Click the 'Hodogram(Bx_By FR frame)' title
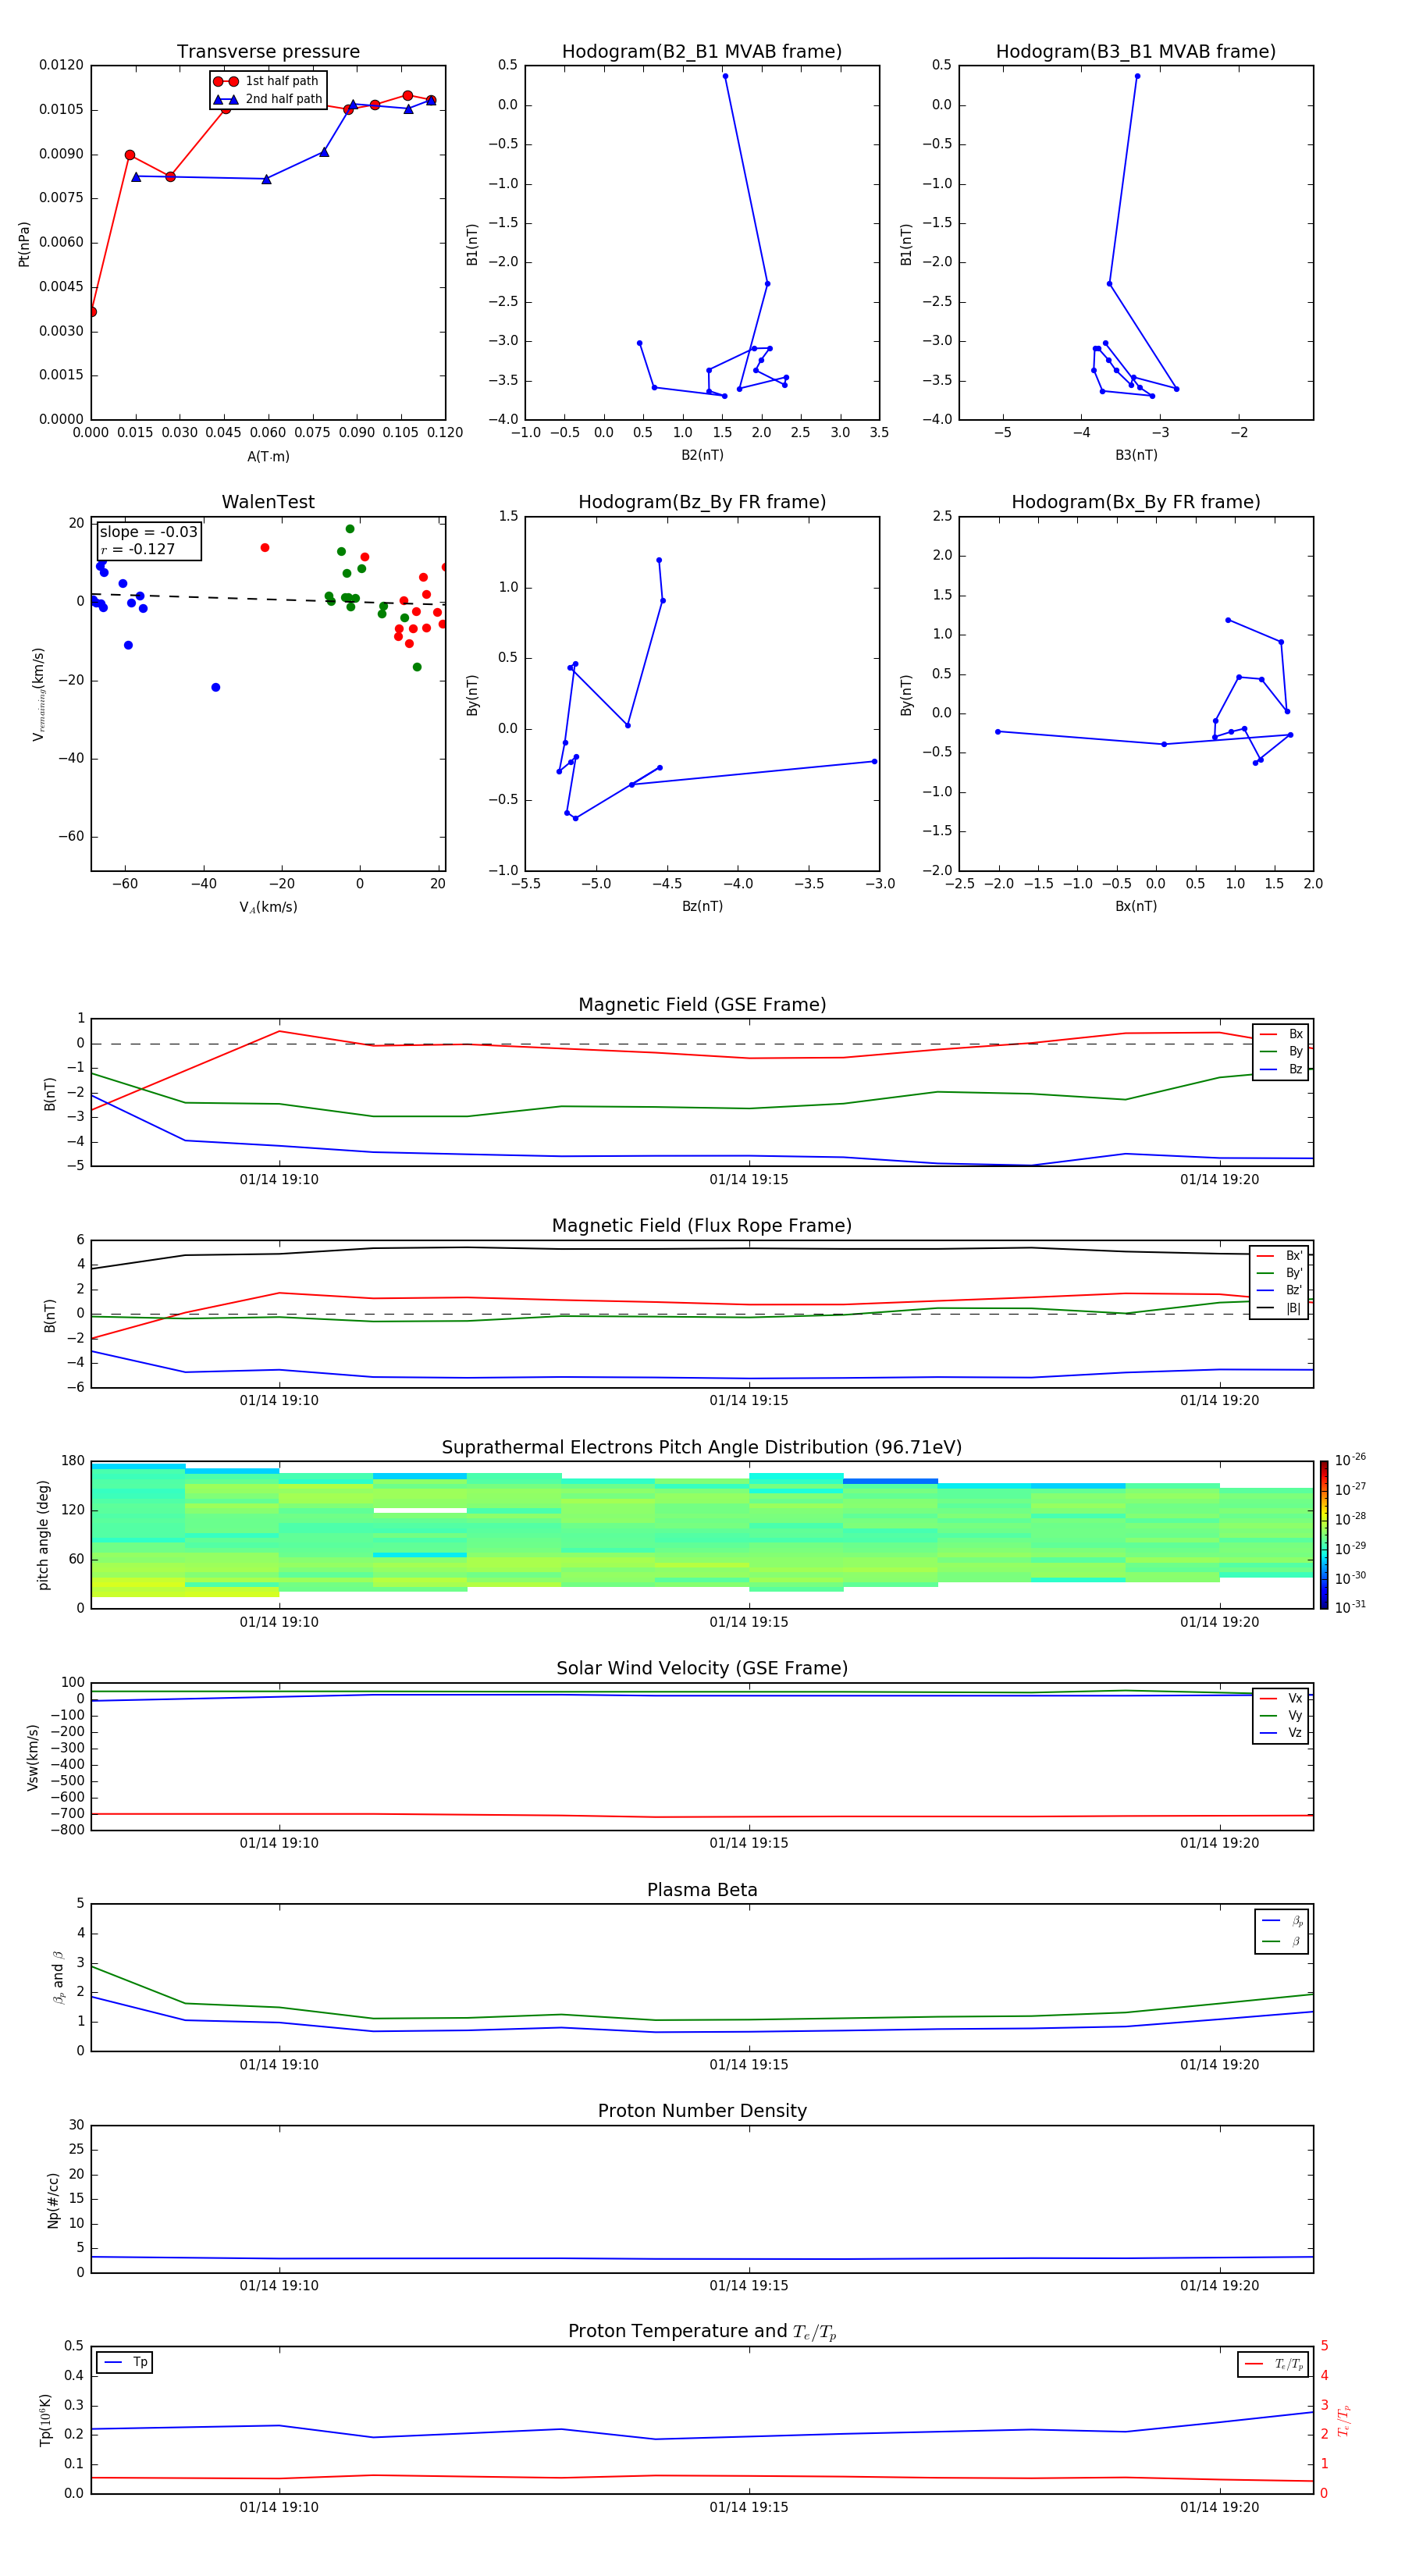Viewport: 1405px width, 2576px height. 1136,502
